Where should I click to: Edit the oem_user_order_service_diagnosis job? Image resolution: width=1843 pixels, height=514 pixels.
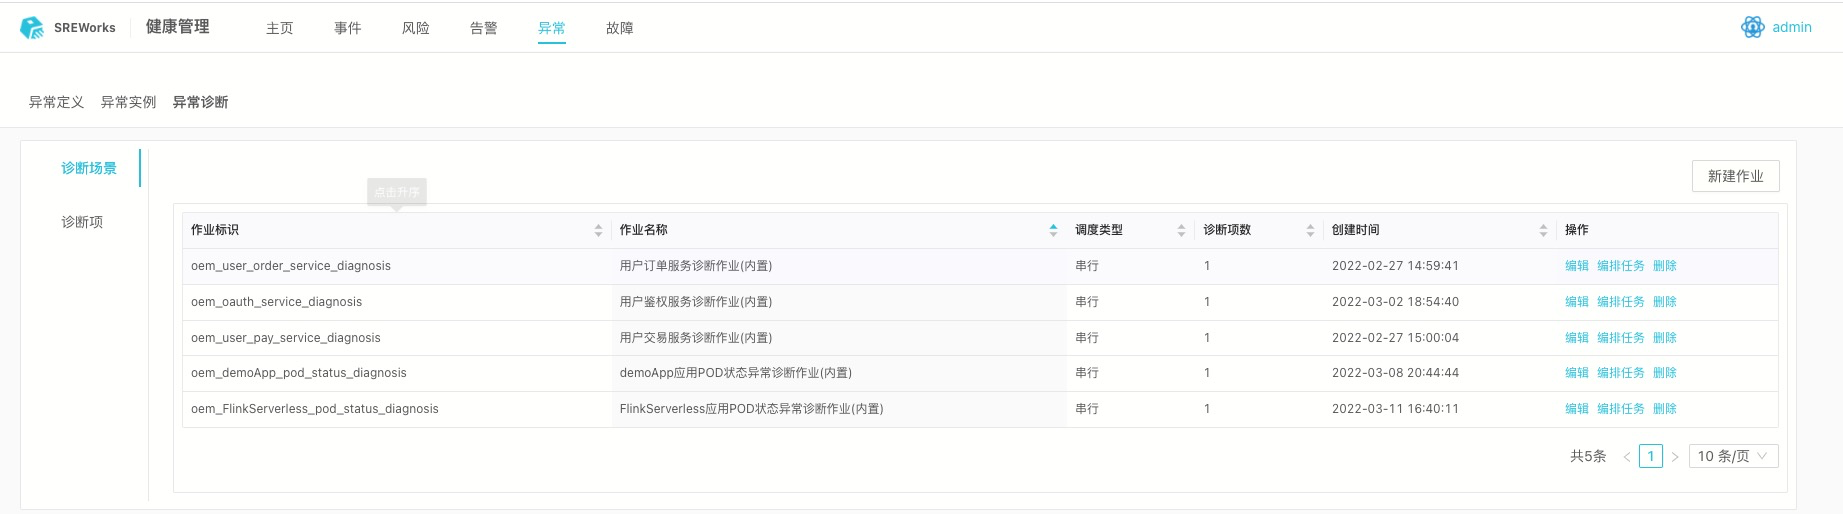(x=1576, y=266)
